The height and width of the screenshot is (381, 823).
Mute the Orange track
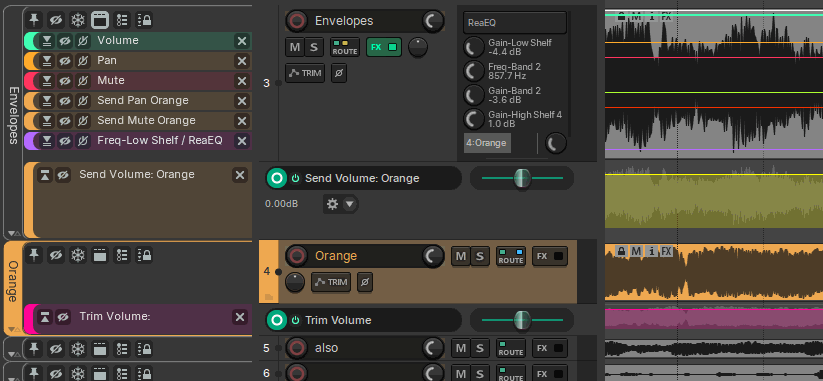coord(461,256)
